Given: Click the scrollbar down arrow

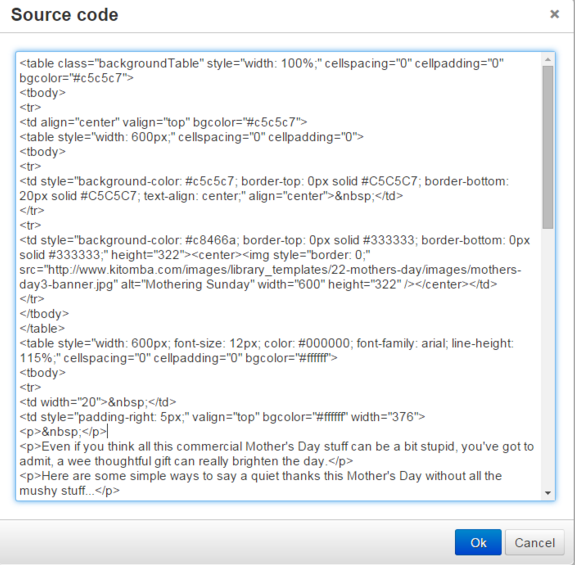Looking at the screenshot, I should (x=548, y=493).
